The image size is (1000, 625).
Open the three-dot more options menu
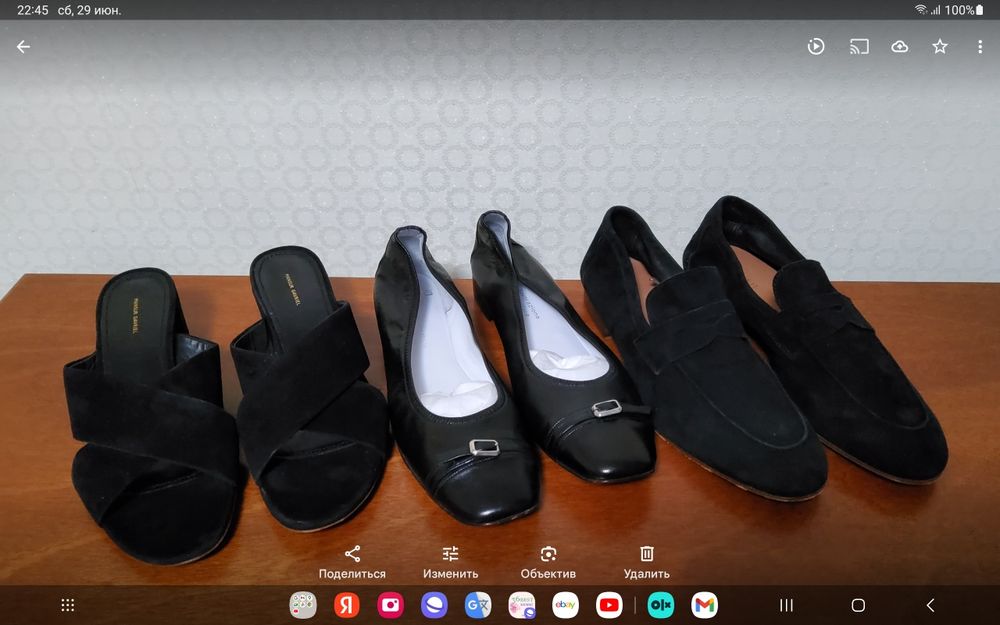[980, 47]
